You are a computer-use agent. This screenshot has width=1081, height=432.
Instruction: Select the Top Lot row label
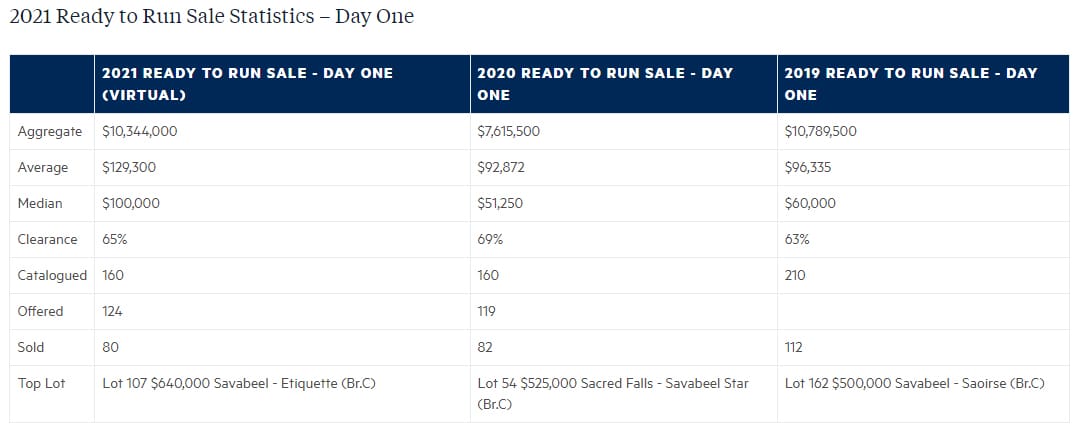pos(41,383)
